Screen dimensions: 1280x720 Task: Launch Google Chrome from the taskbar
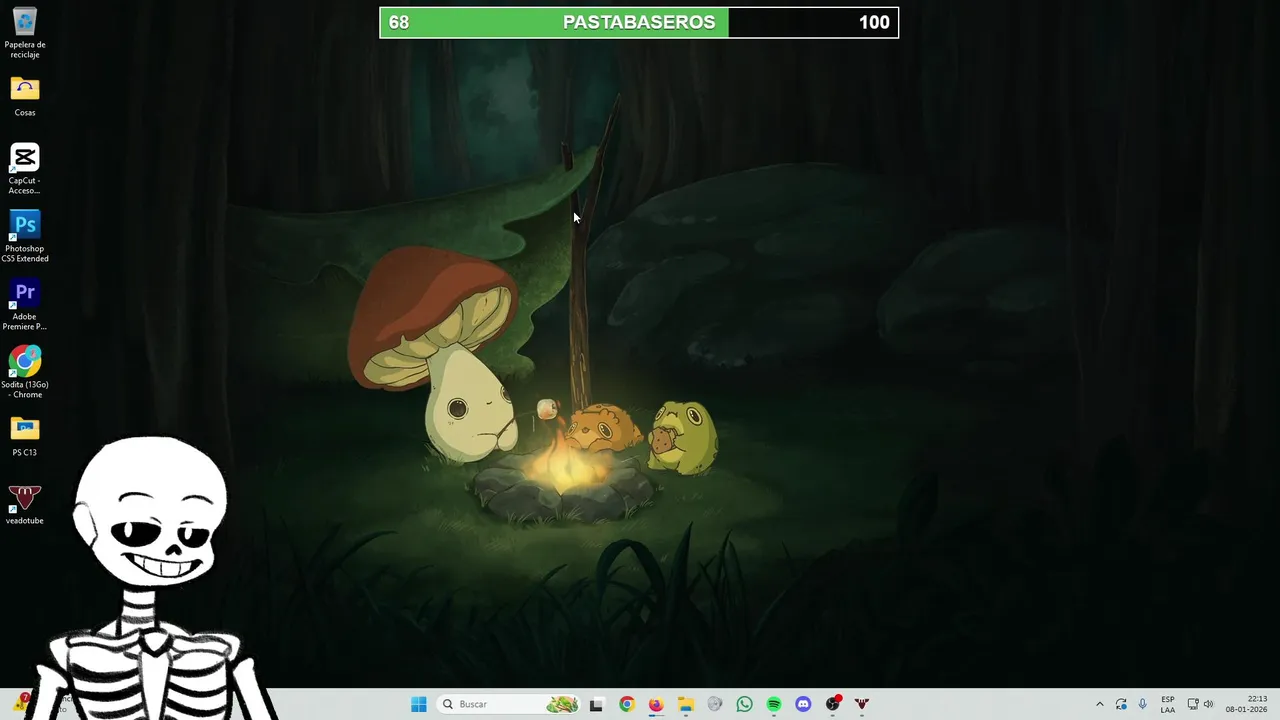pos(627,704)
